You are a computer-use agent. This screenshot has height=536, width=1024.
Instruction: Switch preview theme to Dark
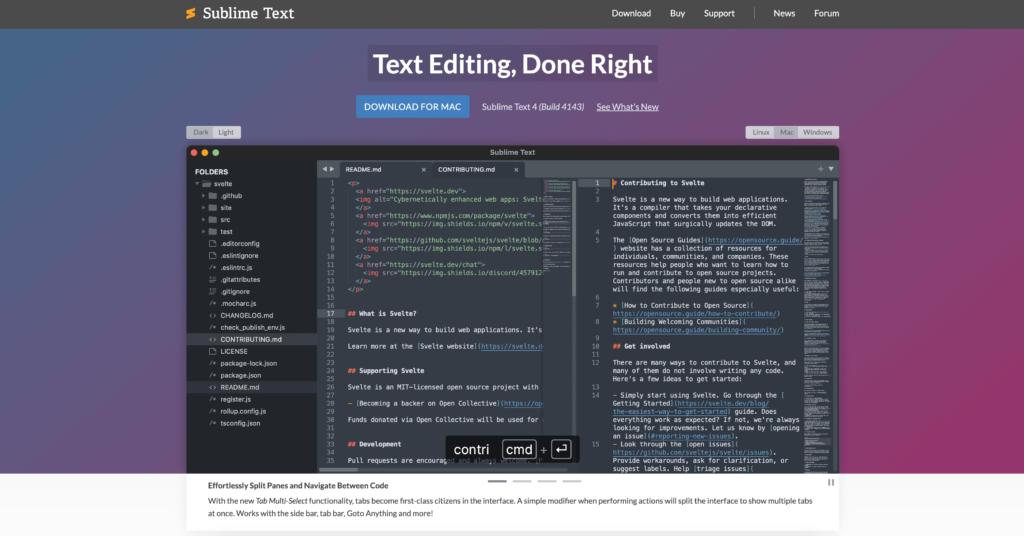[x=201, y=132]
